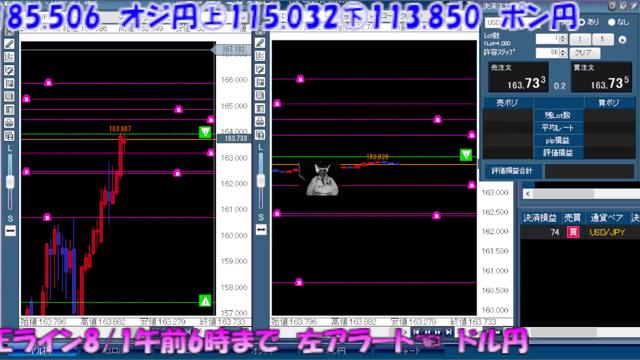Viewport: 640px width, 360px height.
Task: Select the pencil tool on right chart toolbar
Action: click(260, 43)
